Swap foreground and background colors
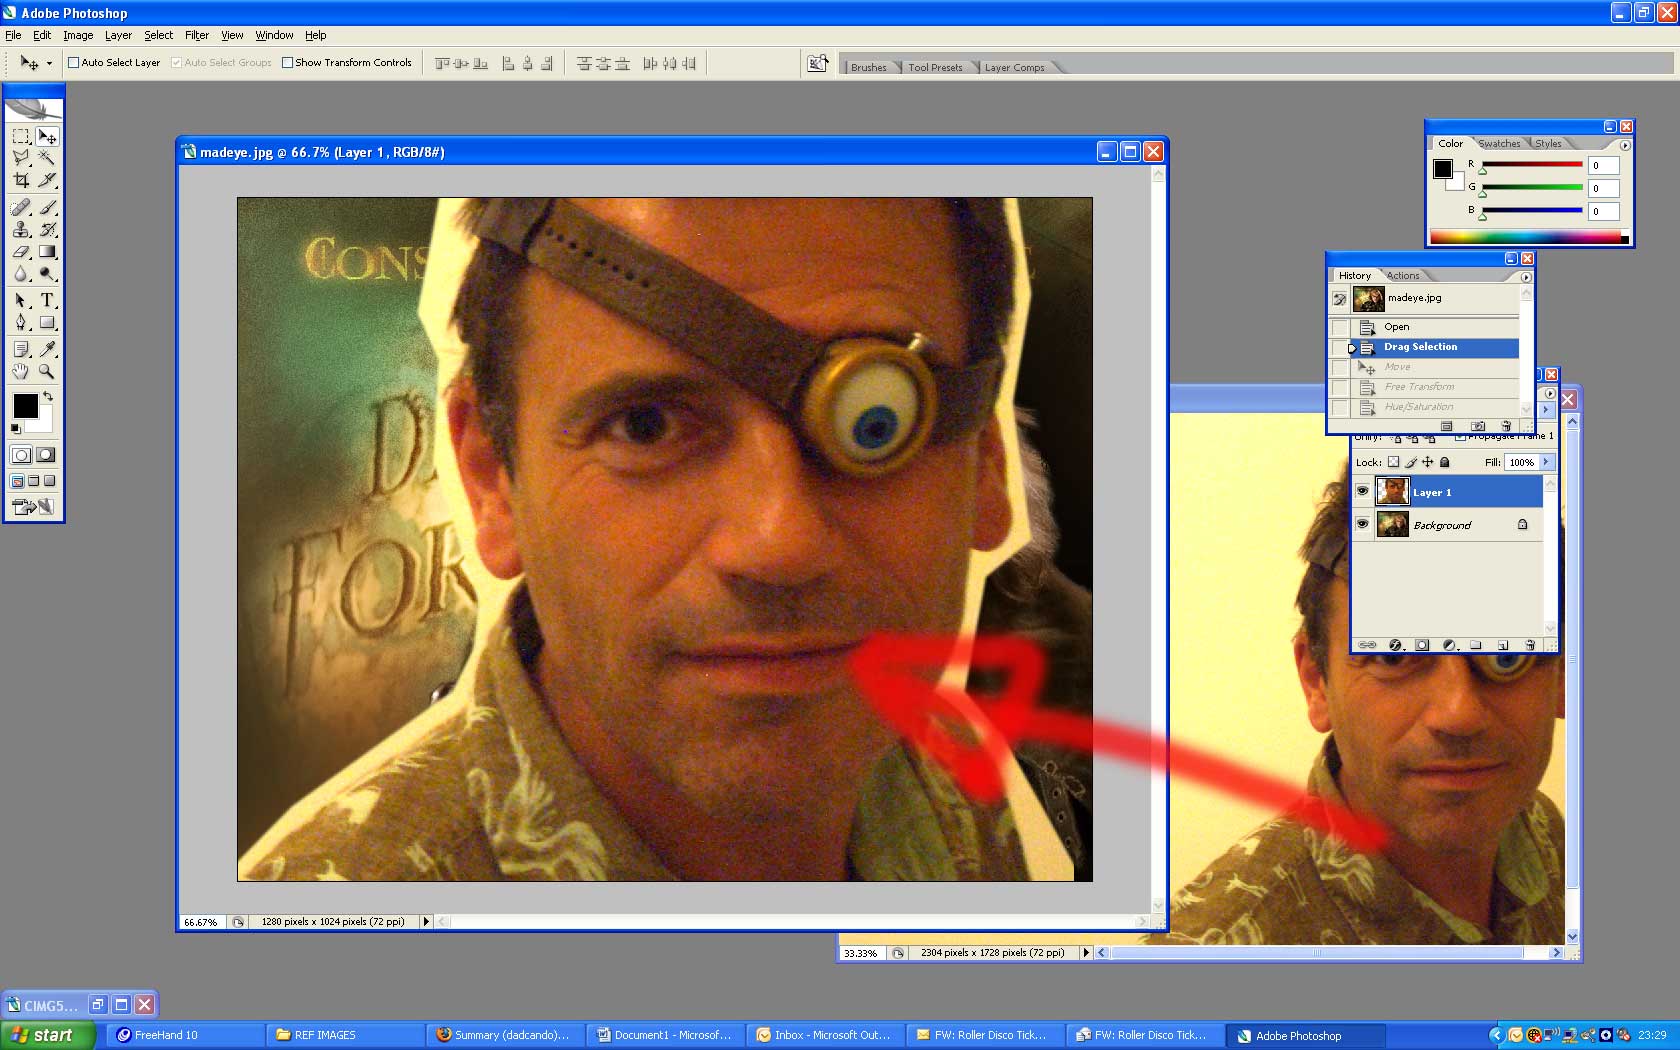 click(48, 397)
